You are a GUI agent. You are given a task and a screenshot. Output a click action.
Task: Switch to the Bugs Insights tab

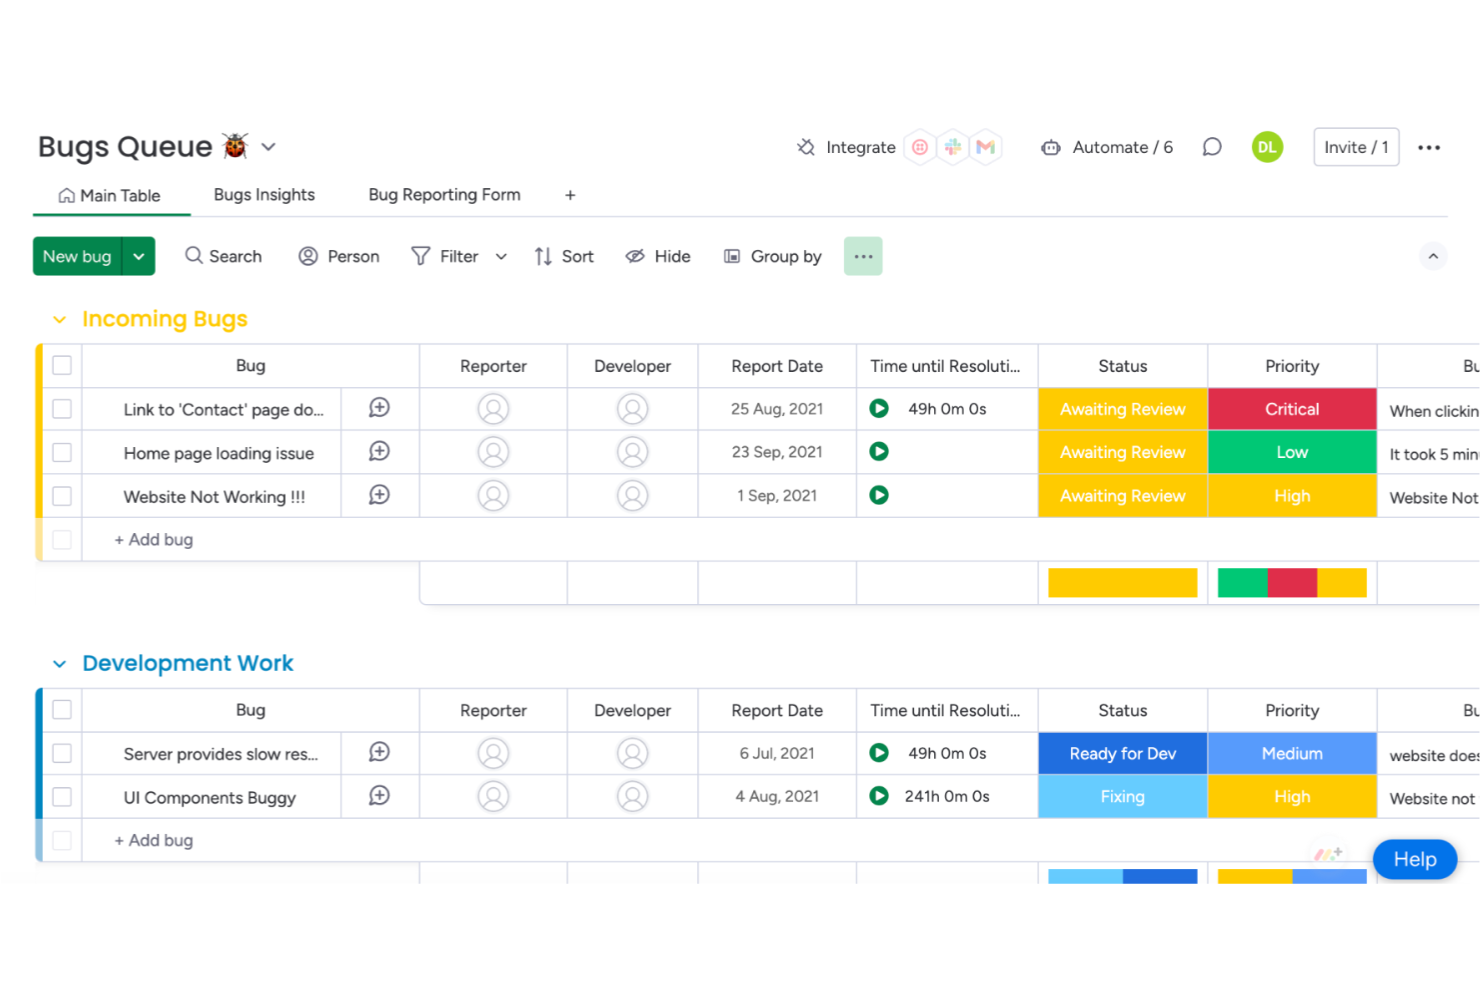click(264, 195)
